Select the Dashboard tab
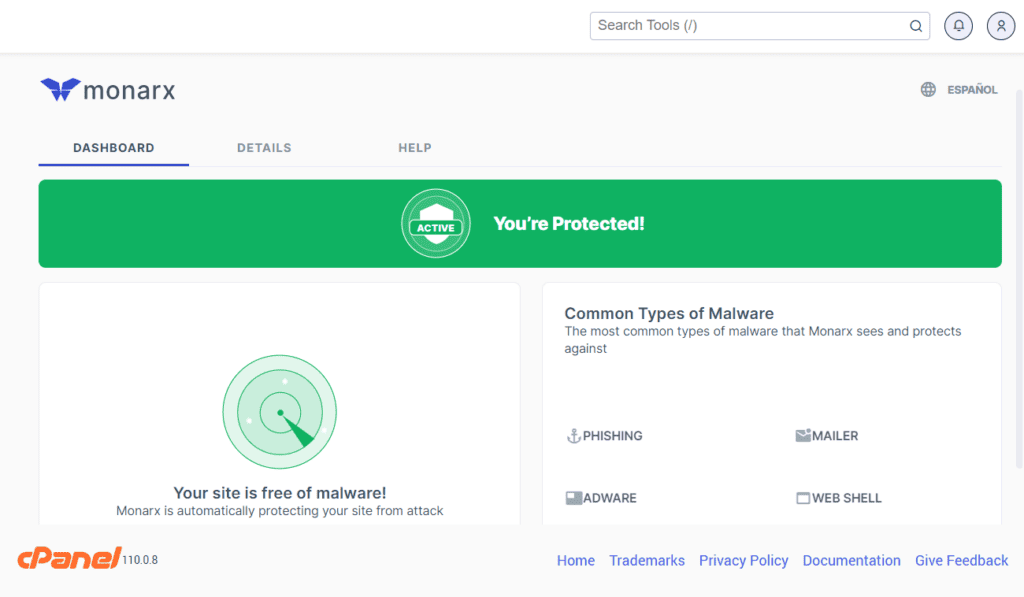 (113, 147)
